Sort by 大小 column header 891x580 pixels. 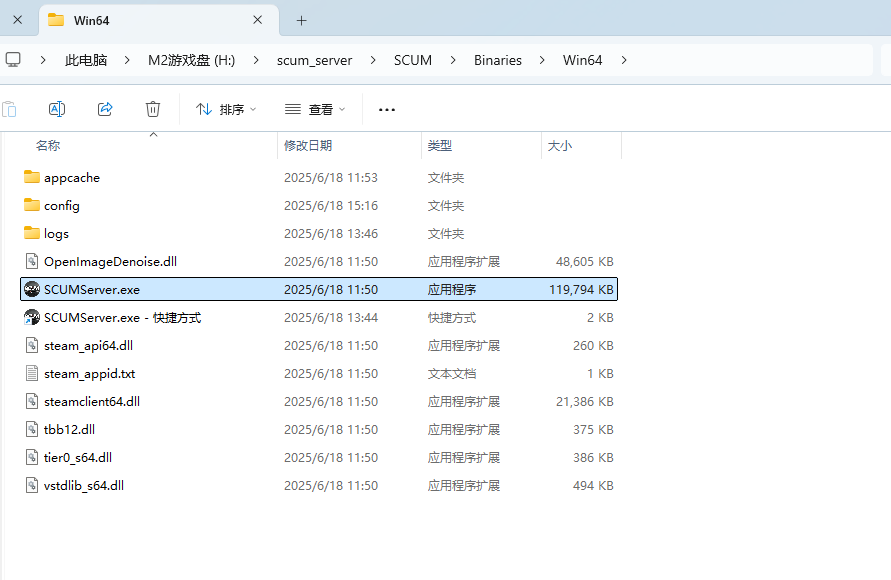click(x=560, y=146)
